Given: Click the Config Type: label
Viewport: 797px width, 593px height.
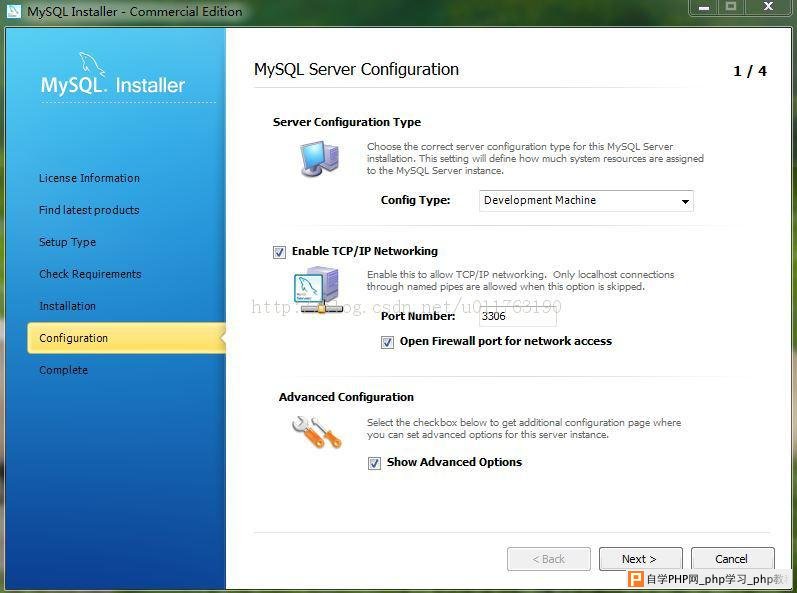Looking at the screenshot, I should tap(415, 200).
